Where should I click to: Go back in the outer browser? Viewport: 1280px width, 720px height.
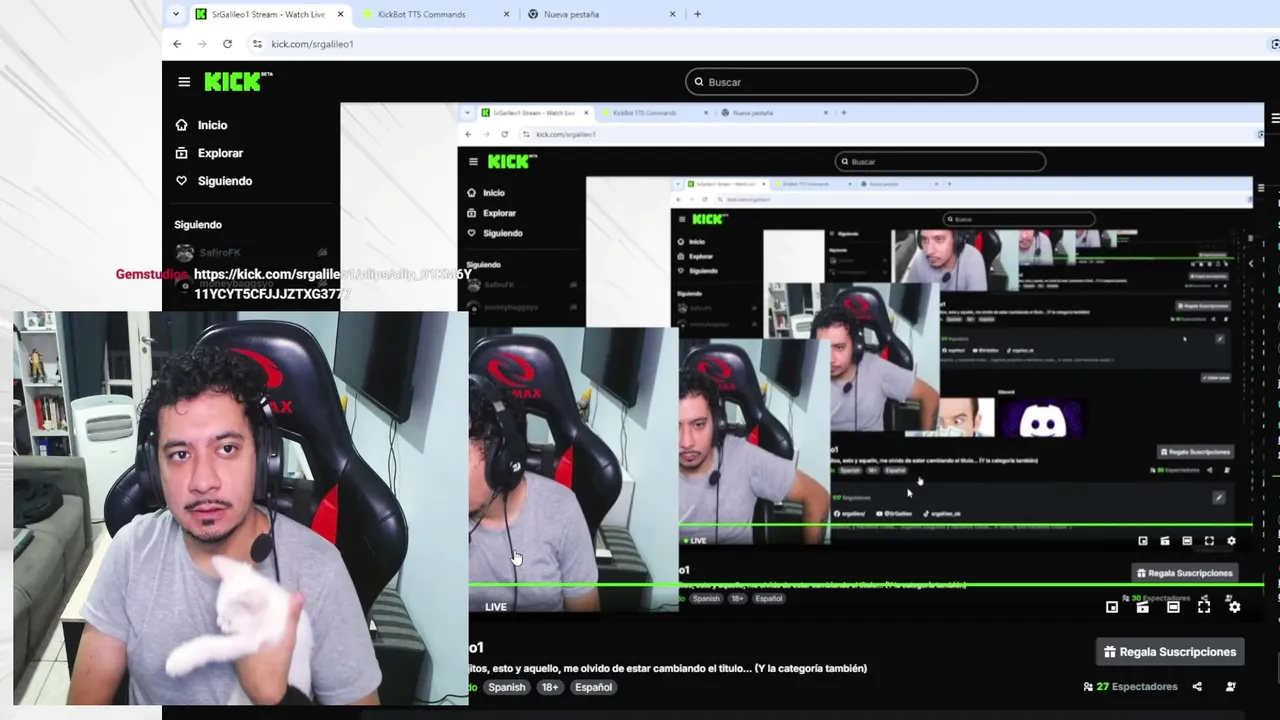[x=177, y=44]
